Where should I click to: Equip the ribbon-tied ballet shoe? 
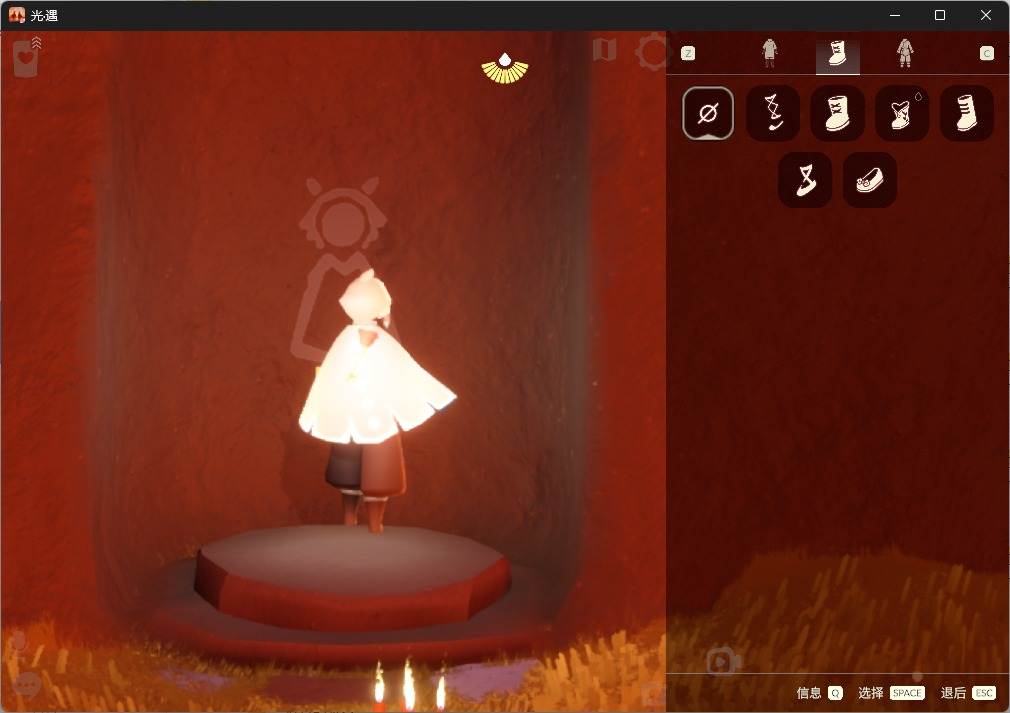tap(805, 180)
